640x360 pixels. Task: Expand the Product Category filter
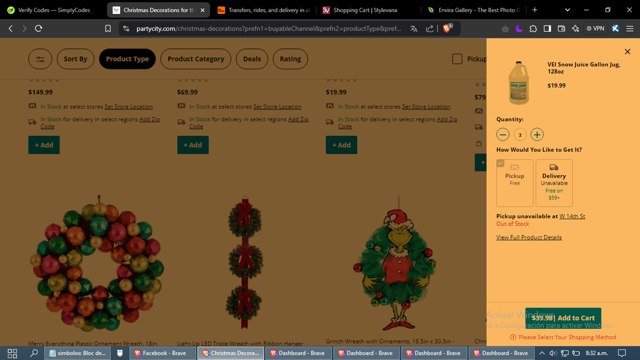[196, 59]
